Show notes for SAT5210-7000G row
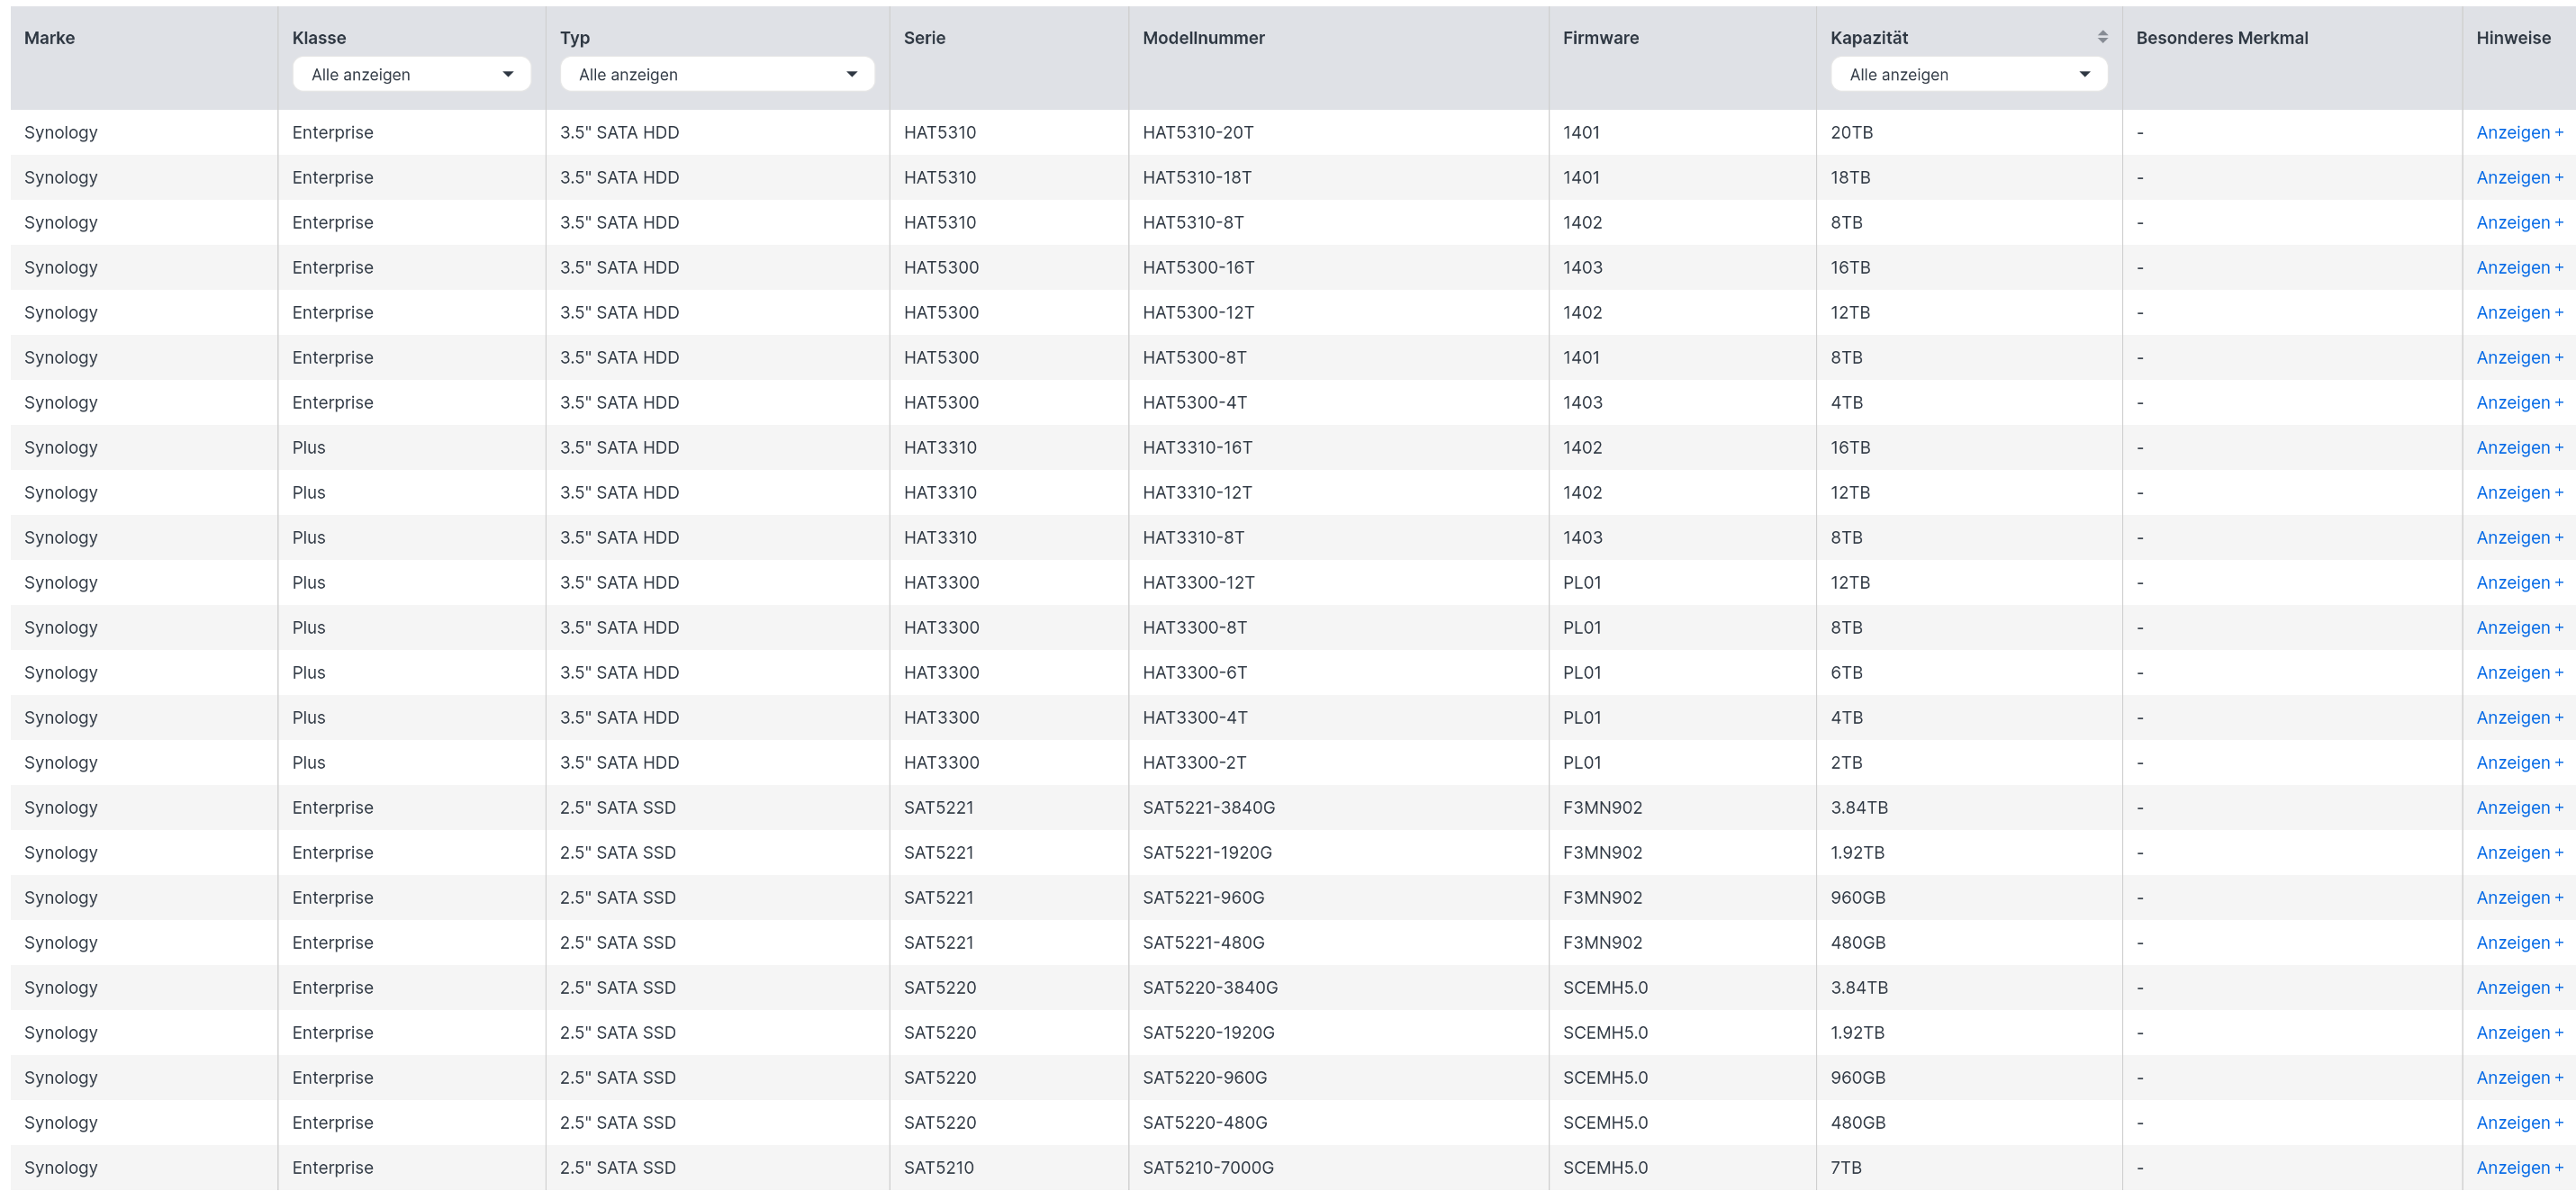The height and width of the screenshot is (1200, 2576). point(2519,1167)
